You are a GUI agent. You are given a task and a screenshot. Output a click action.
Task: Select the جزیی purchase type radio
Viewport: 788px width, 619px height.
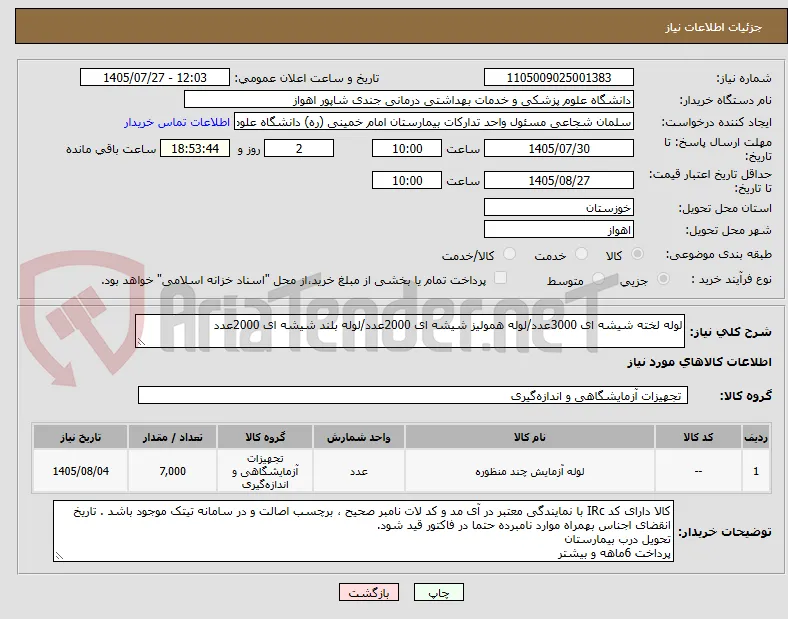[663, 278]
